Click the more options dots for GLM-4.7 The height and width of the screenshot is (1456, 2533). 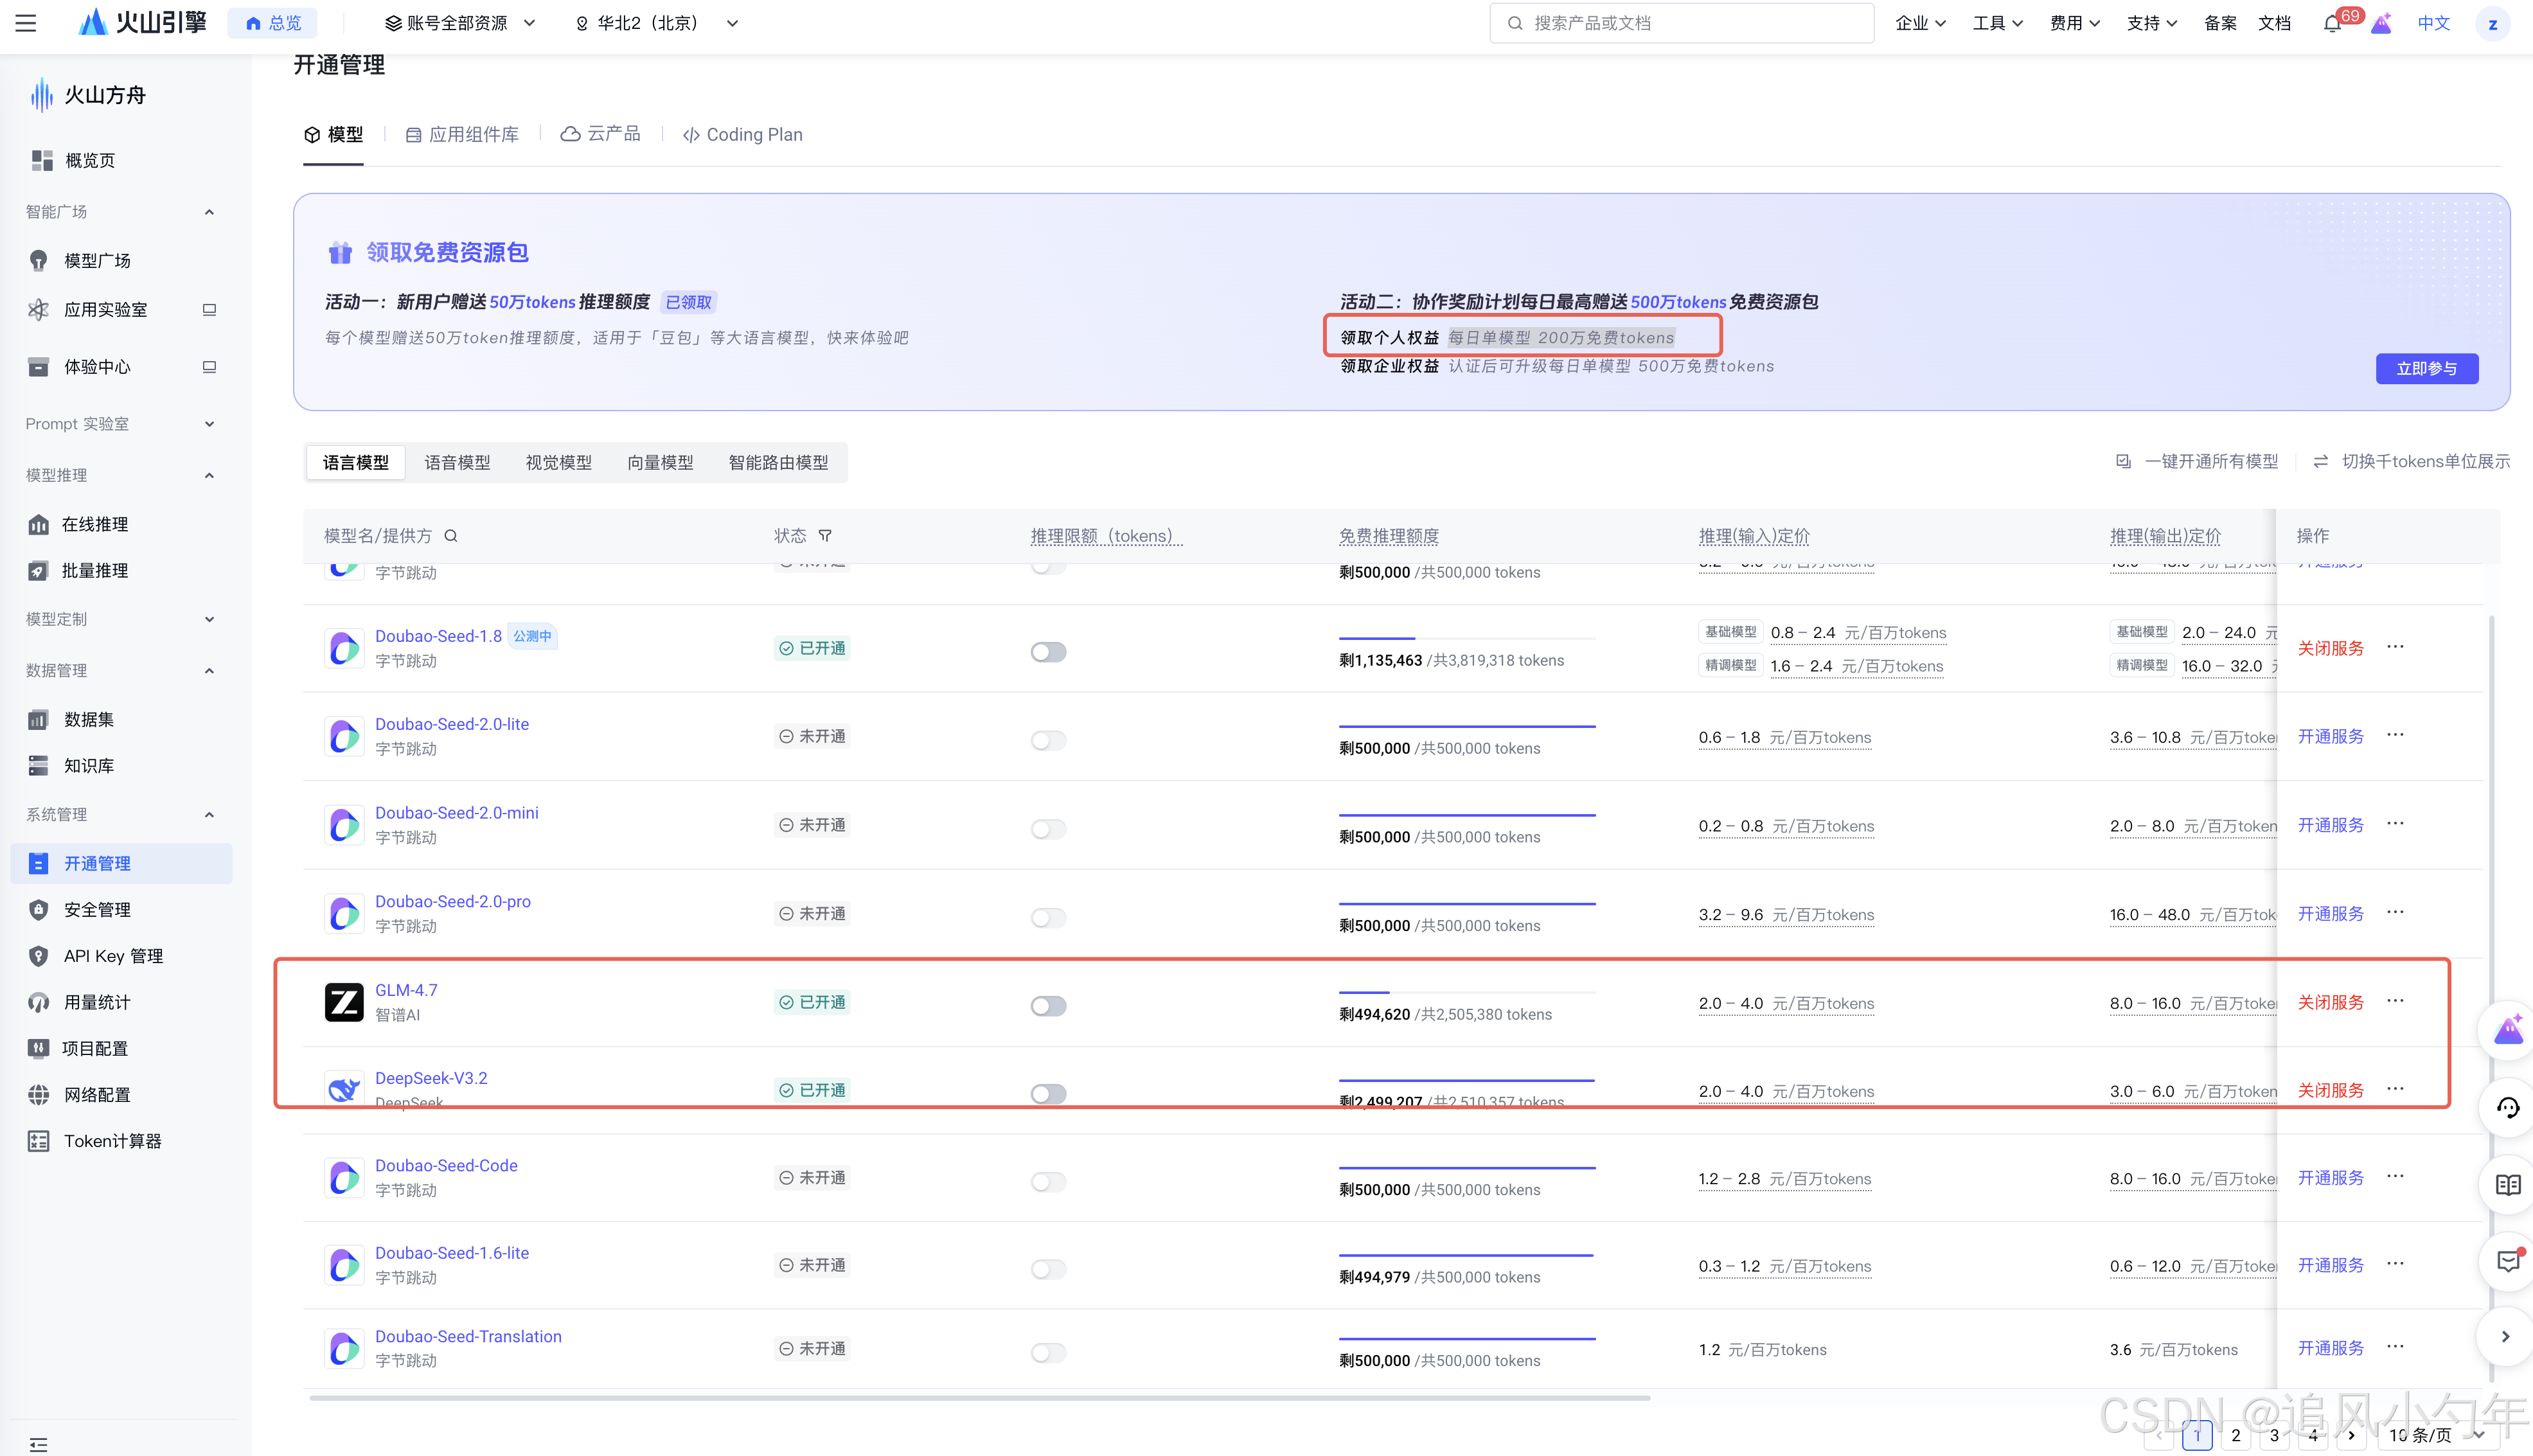2395,1001
